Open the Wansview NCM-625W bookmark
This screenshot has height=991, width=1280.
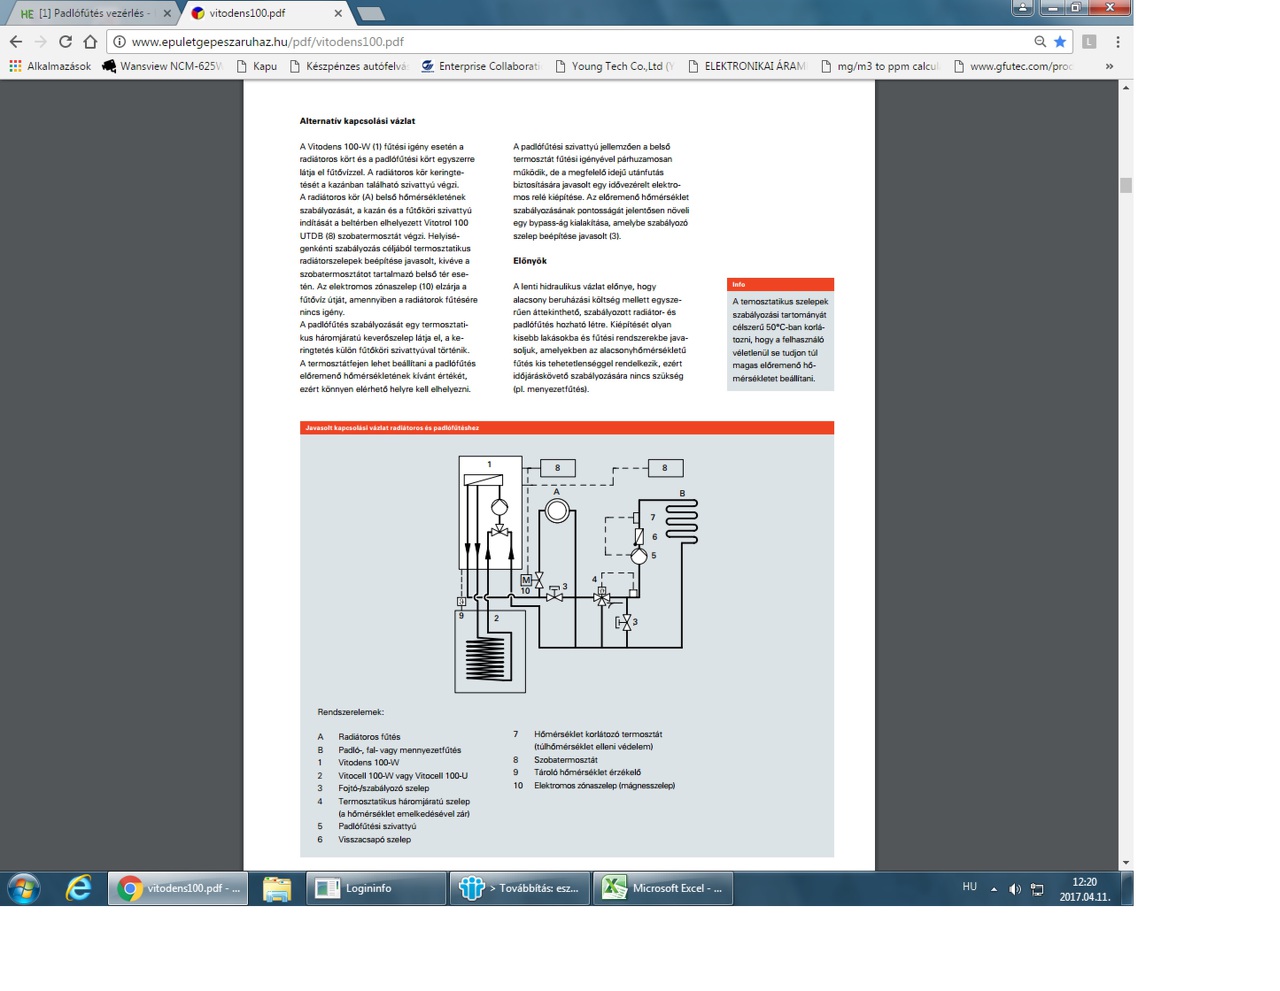click(x=161, y=66)
